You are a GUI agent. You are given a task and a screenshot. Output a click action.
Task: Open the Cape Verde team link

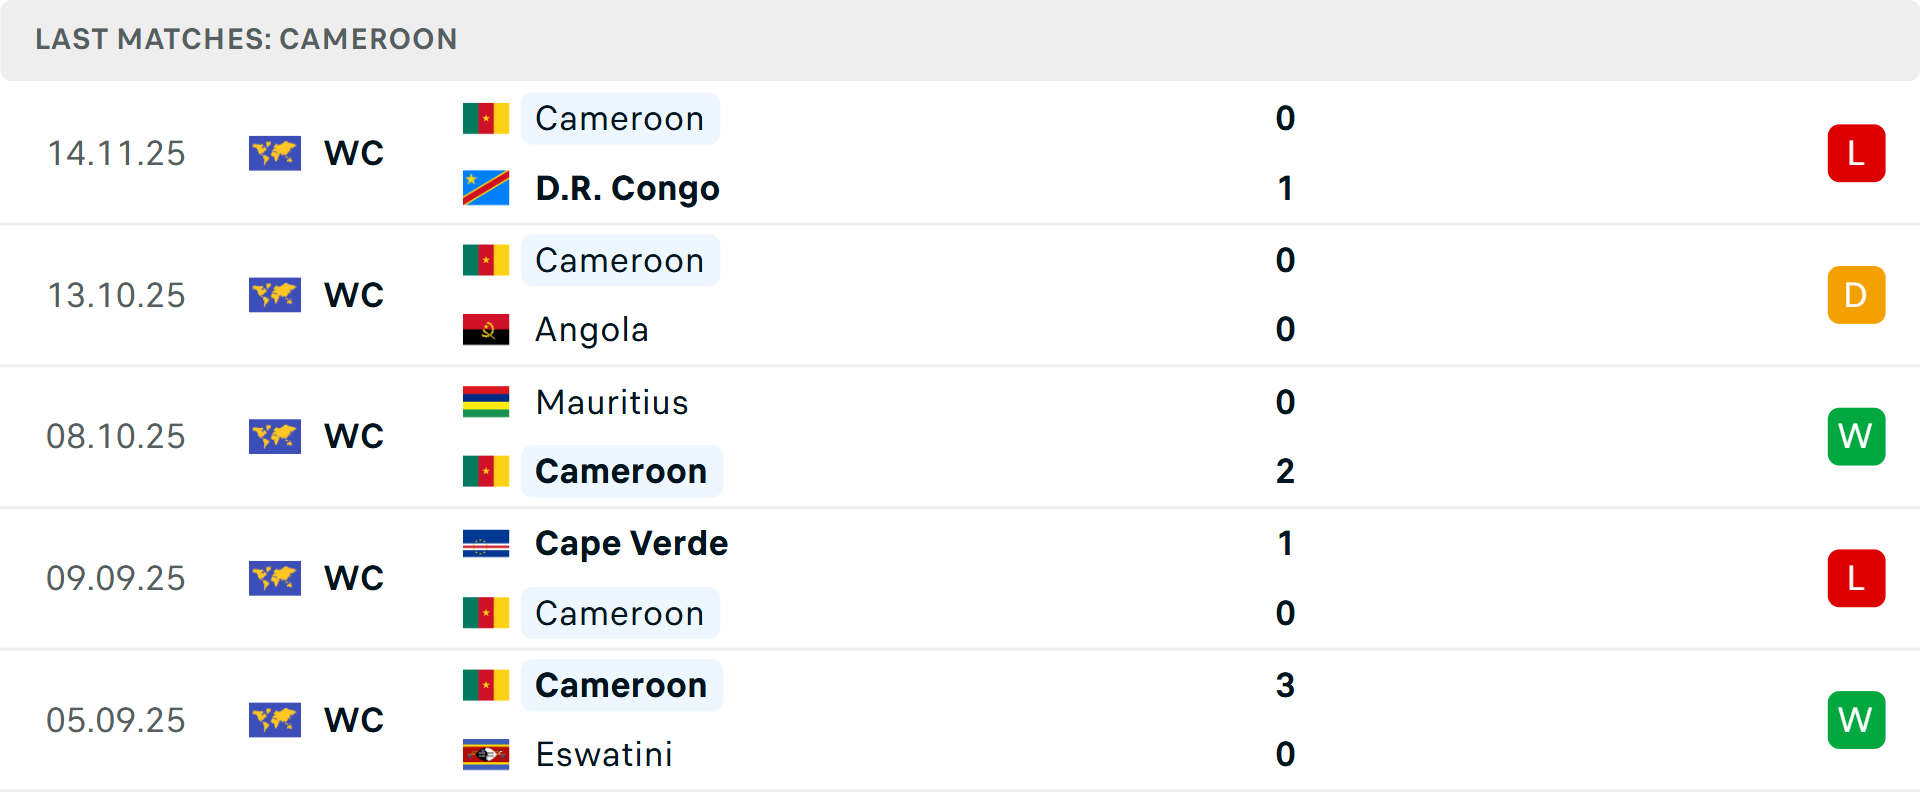(x=631, y=543)
